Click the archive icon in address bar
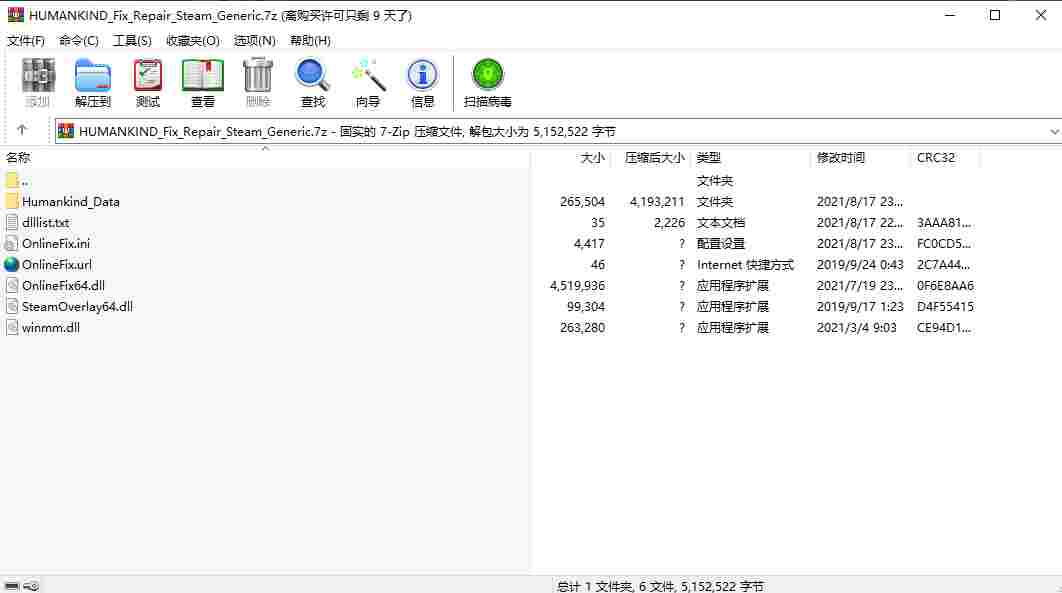Image resolution: width=1062 pixels, height=593 pixels. click(x=66, y=131)
